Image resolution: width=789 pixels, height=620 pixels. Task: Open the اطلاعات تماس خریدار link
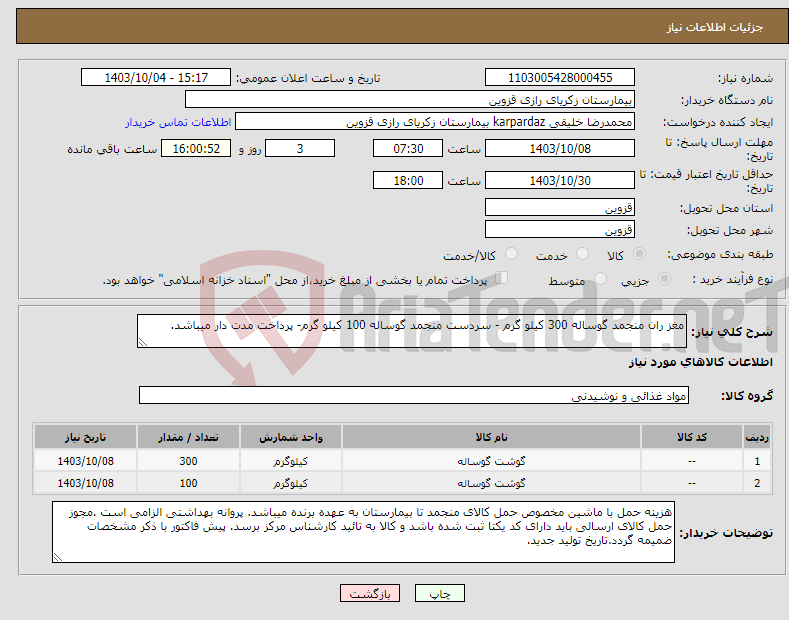click(x=178, y=122)
